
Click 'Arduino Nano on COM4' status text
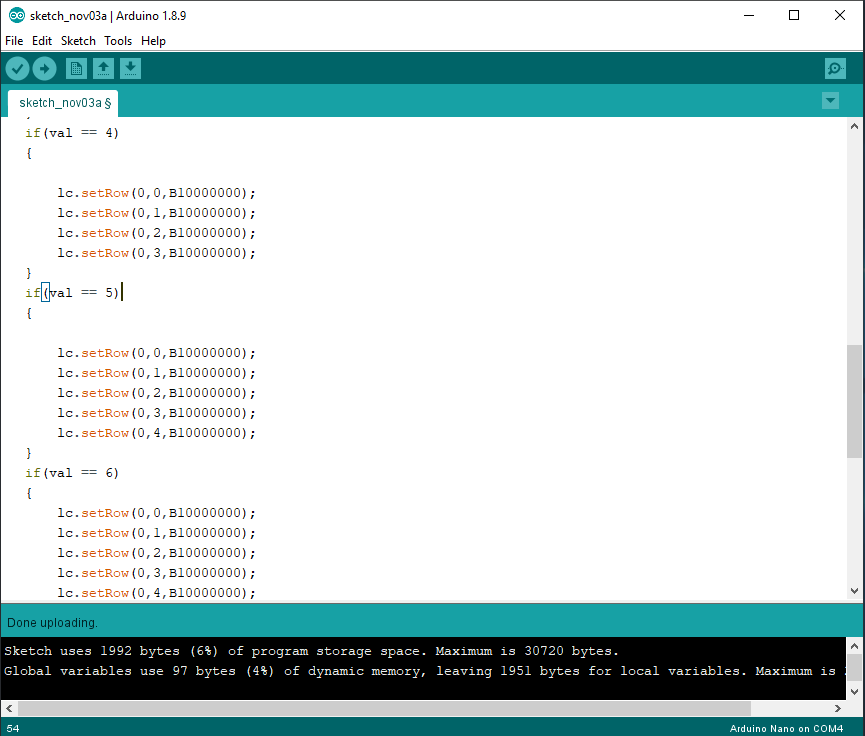click(x=786, y=729)
